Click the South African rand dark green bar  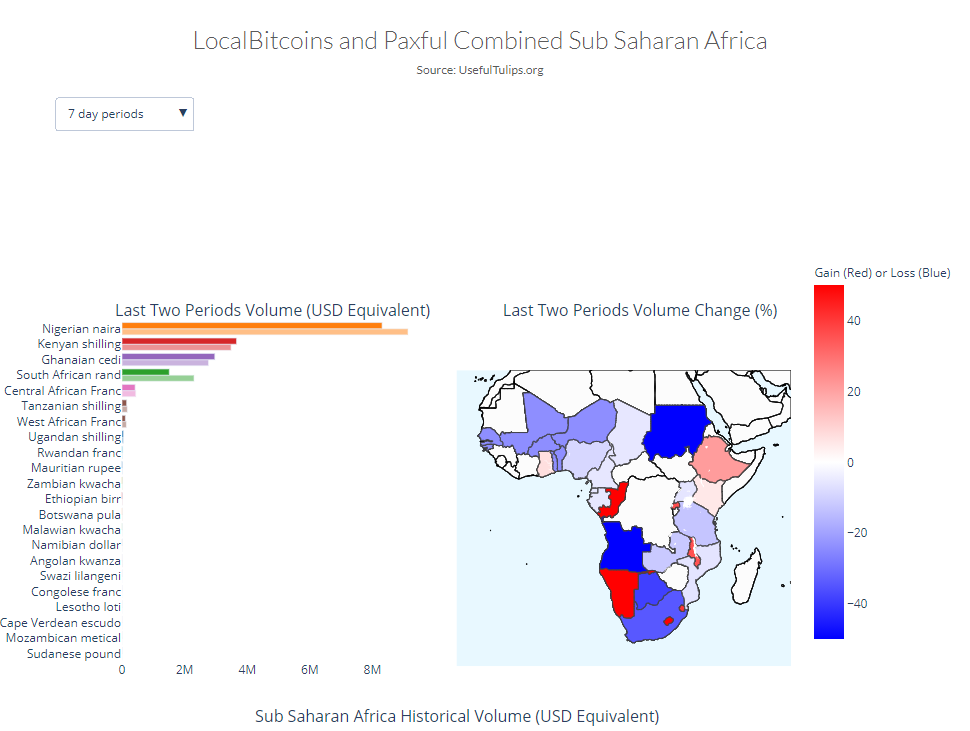tap(145, 372)
